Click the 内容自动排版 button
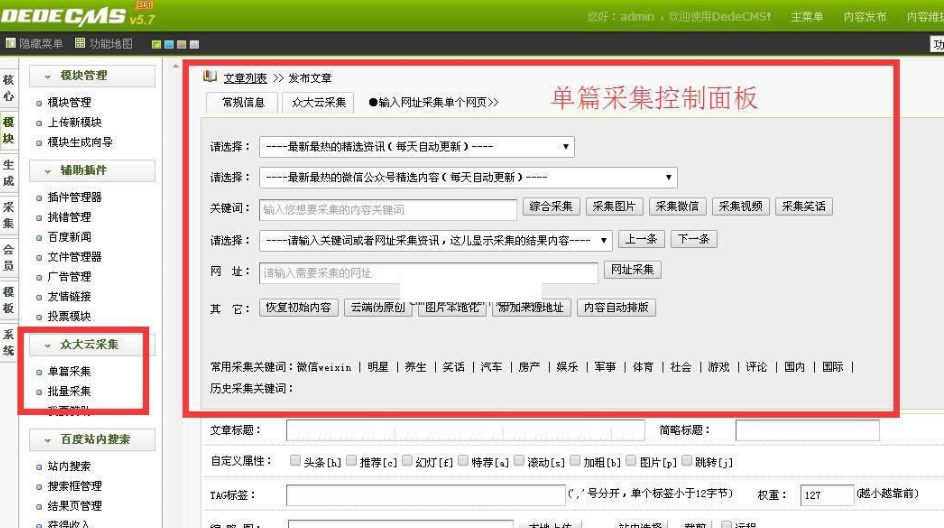944x528 pixels. 616,308
